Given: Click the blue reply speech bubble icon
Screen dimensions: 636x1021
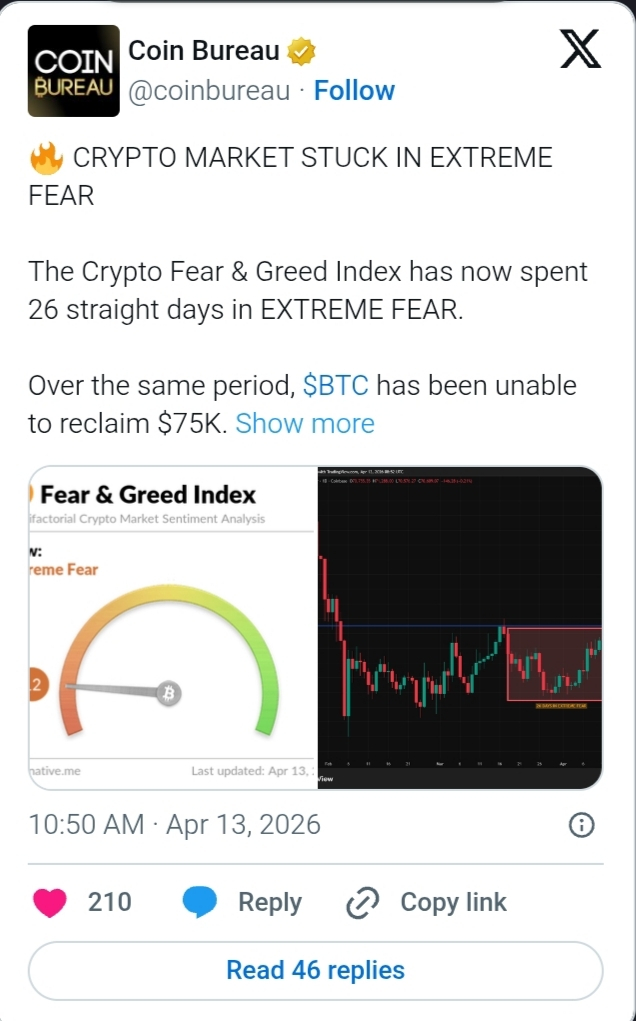Looking at the screenshot, I should 200,902.
